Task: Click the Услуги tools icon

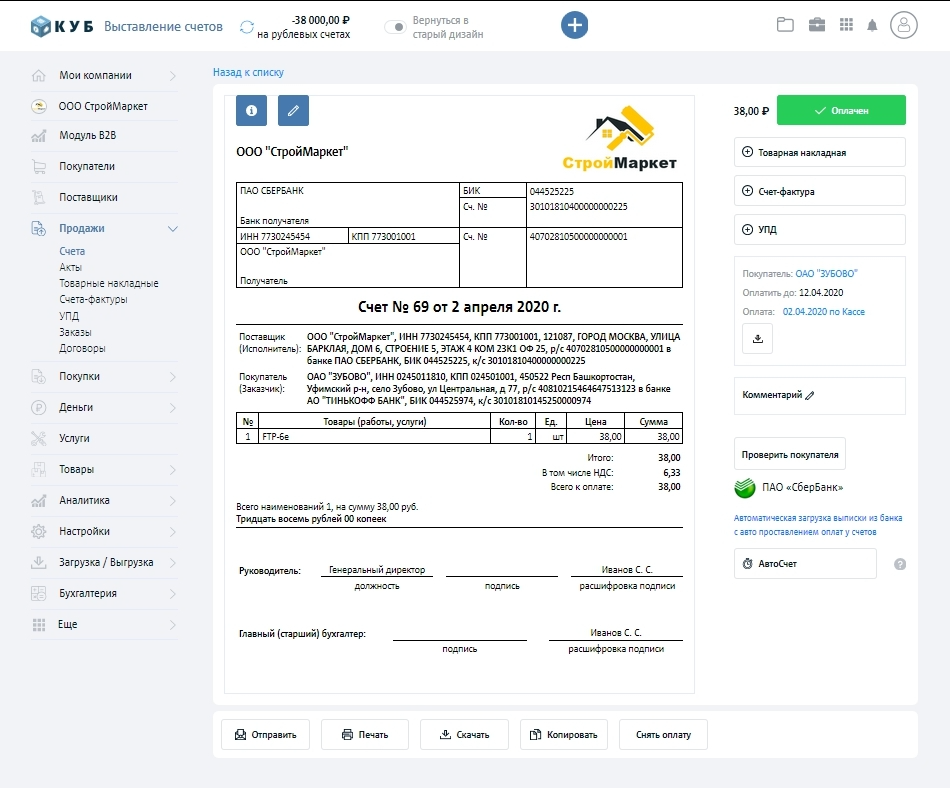Action: (39, 439)
